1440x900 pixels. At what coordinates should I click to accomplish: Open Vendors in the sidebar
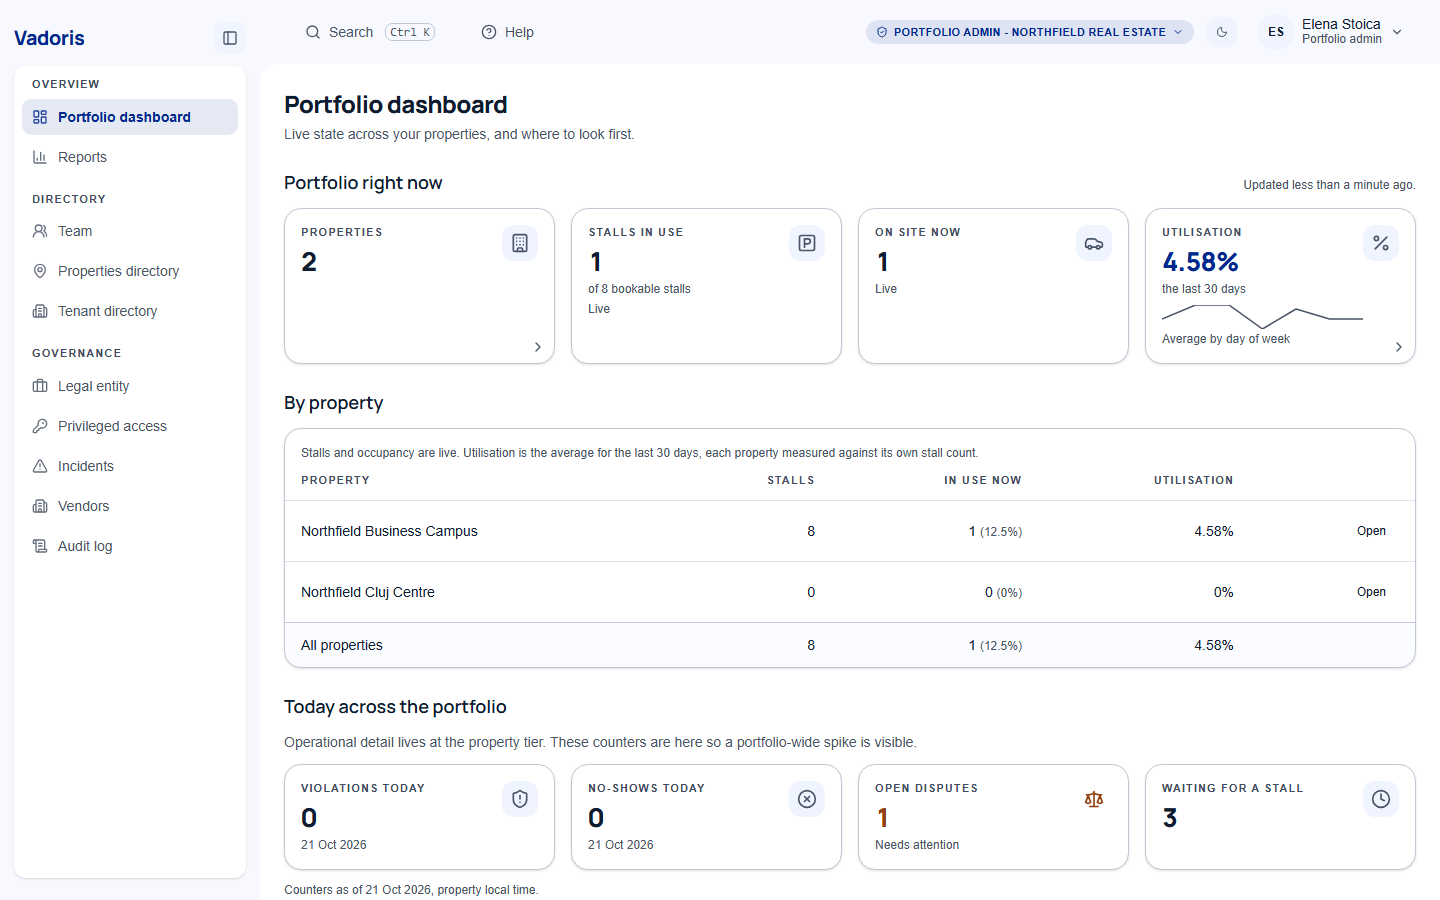(x=130, y=506)
